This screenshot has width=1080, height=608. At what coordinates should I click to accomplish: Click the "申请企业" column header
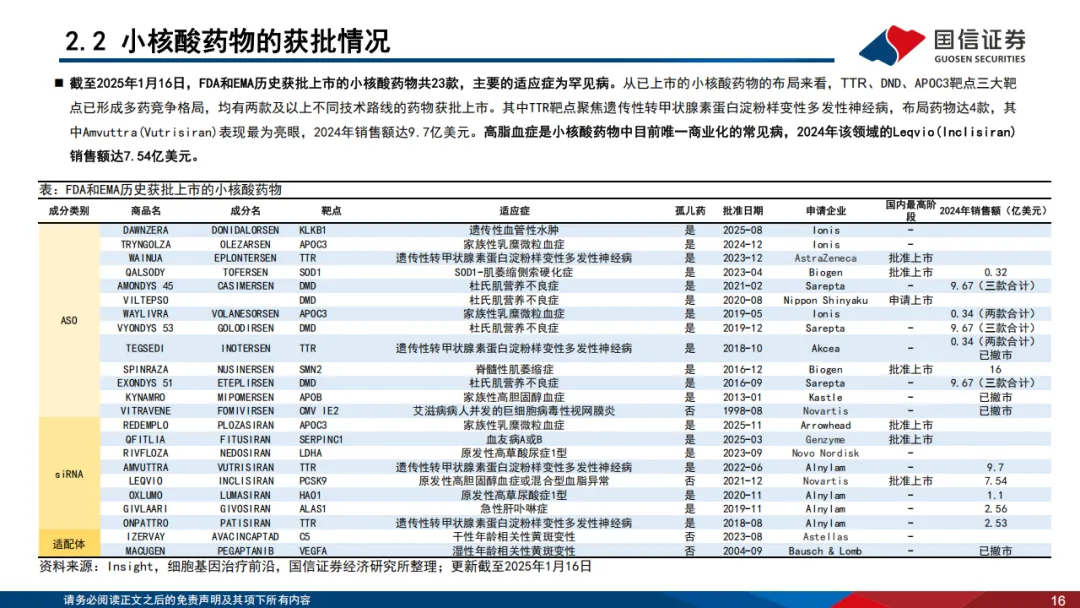826,211
